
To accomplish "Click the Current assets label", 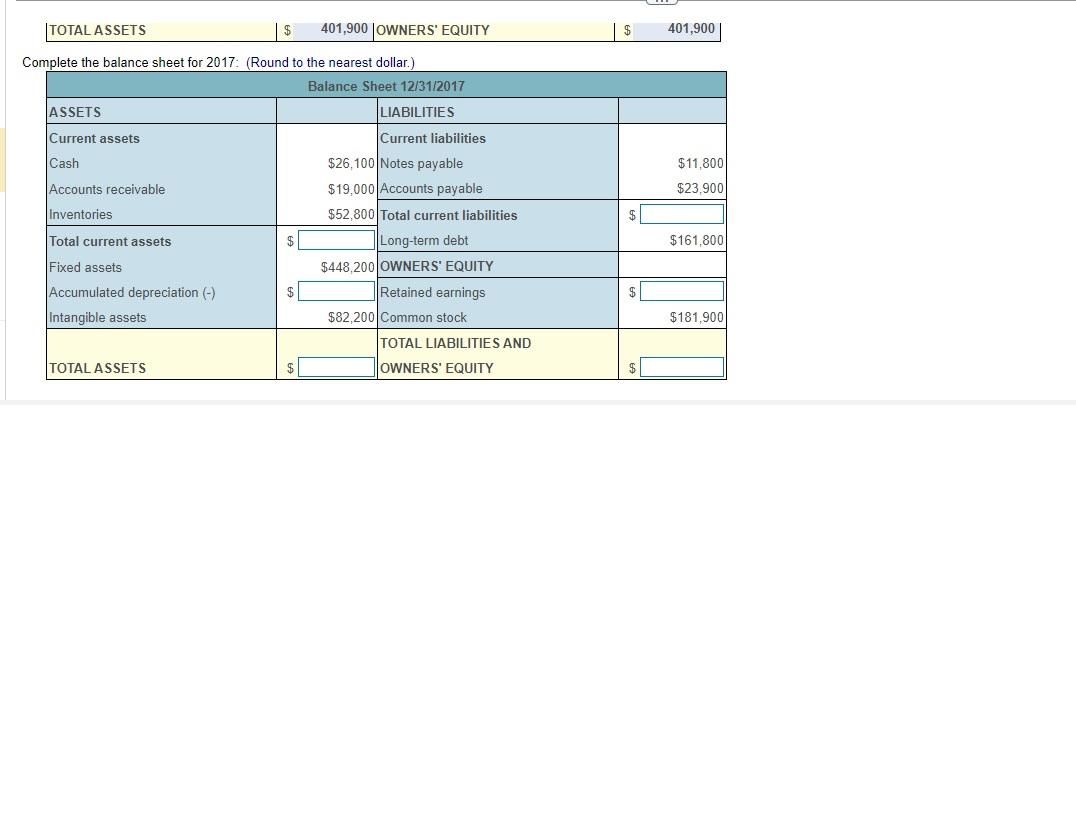I will tap(94, 138).
